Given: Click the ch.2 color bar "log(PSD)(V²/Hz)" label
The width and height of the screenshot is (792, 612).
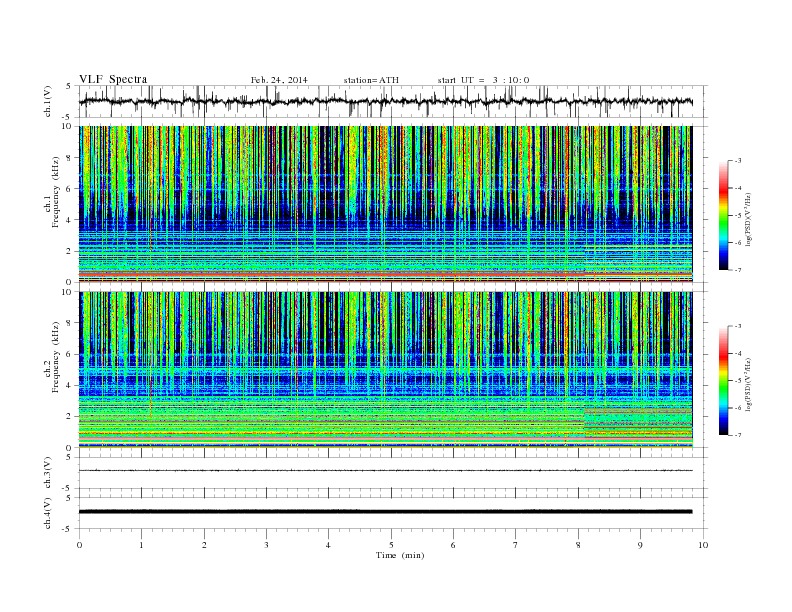Looking at the screenshot, I should (749, 384).
